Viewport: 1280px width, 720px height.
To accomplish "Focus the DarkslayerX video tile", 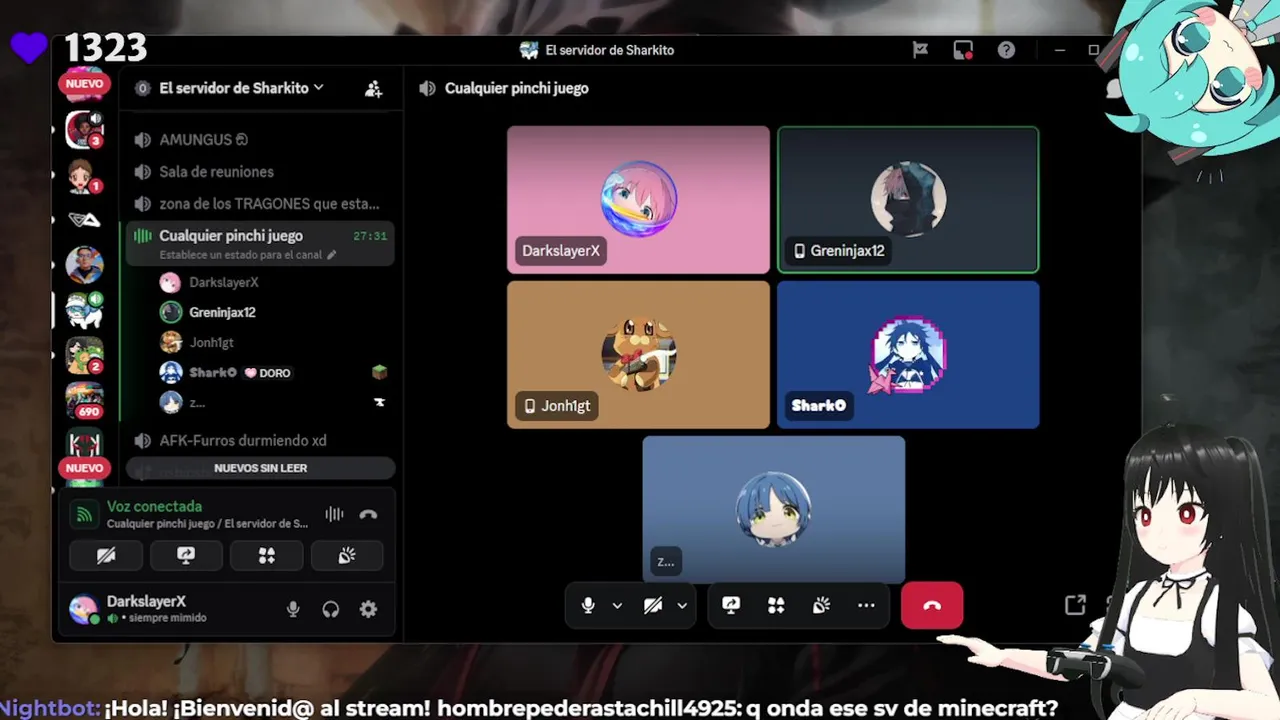I will coord(638,200).
